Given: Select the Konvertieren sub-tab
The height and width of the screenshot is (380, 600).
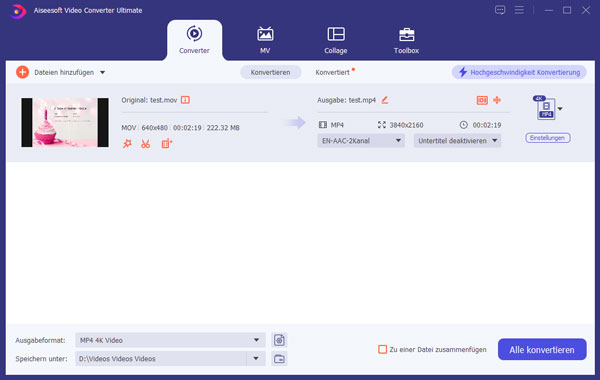Looking at the screenshot, I should 270,72.
